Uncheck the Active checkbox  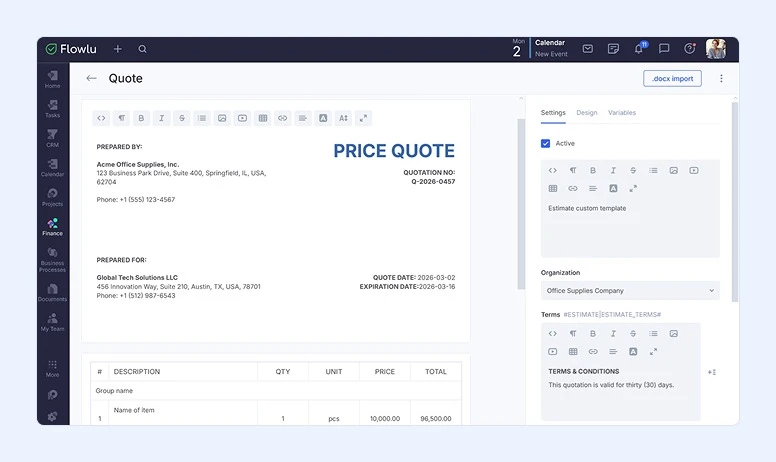pos(546,143)
